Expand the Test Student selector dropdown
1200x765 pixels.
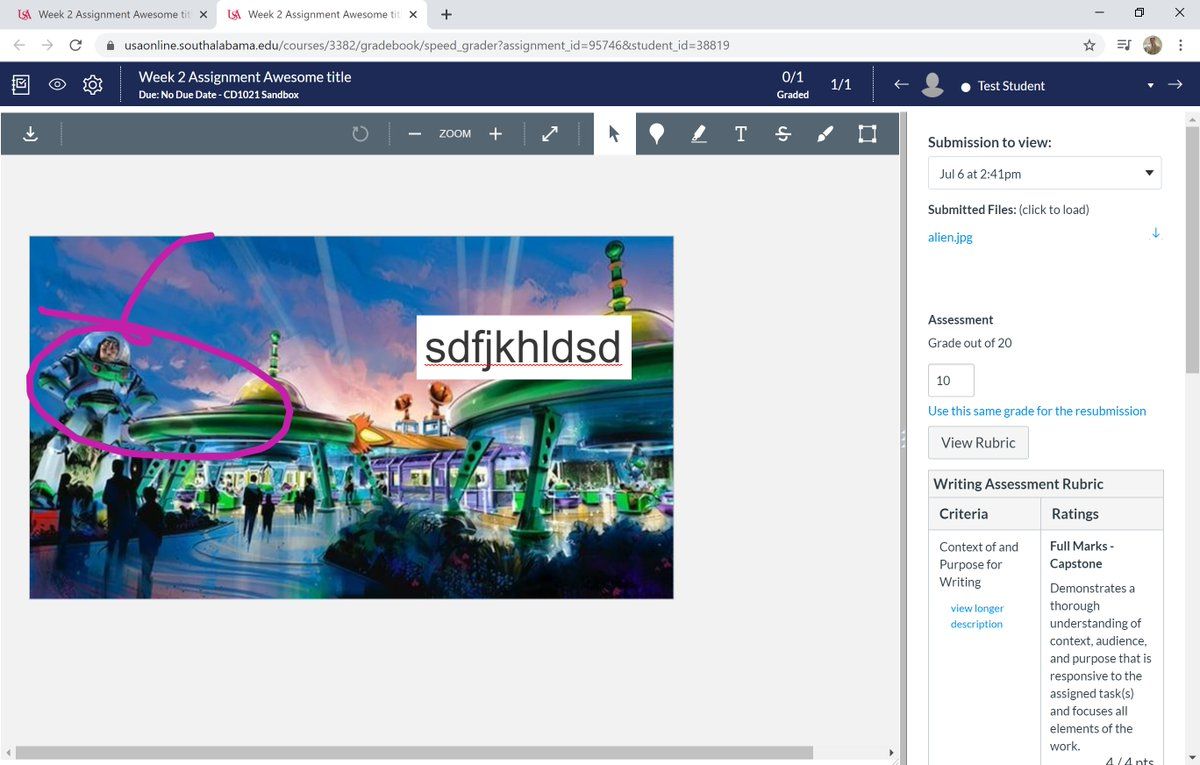(x=1150, y=86)
